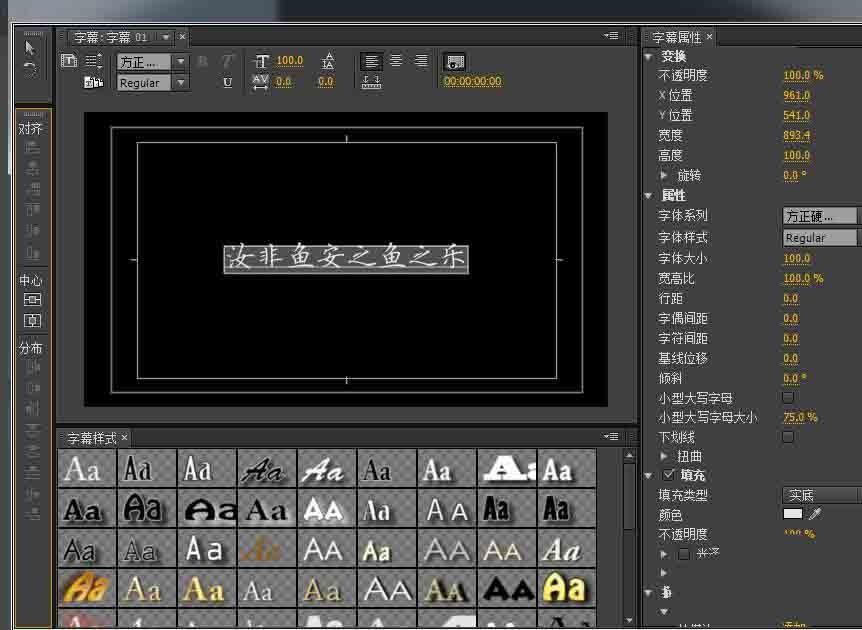
Task: Select the left text alignment icon
Action: tap(371, 61)
